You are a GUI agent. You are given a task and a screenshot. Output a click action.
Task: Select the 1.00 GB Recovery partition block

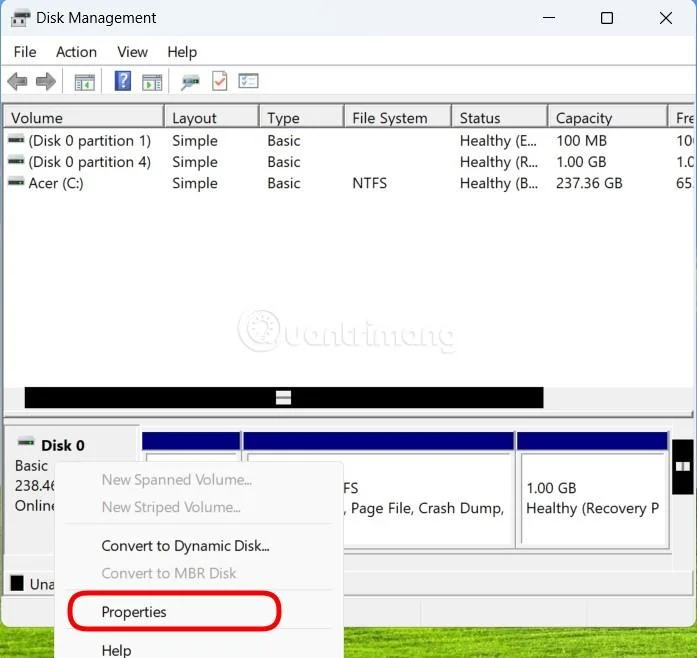tap(593, 489)
